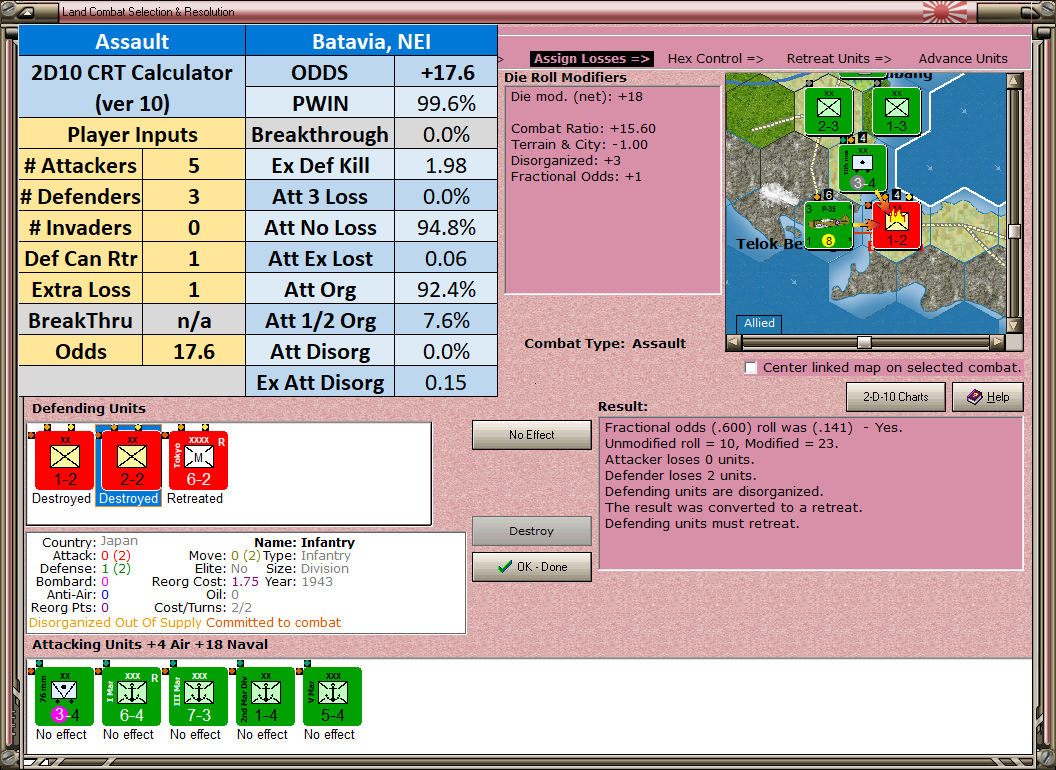Enable center linked map on selected combat
The width and height of the screenshot is (1056, 770).
click(x=751, y=368)
